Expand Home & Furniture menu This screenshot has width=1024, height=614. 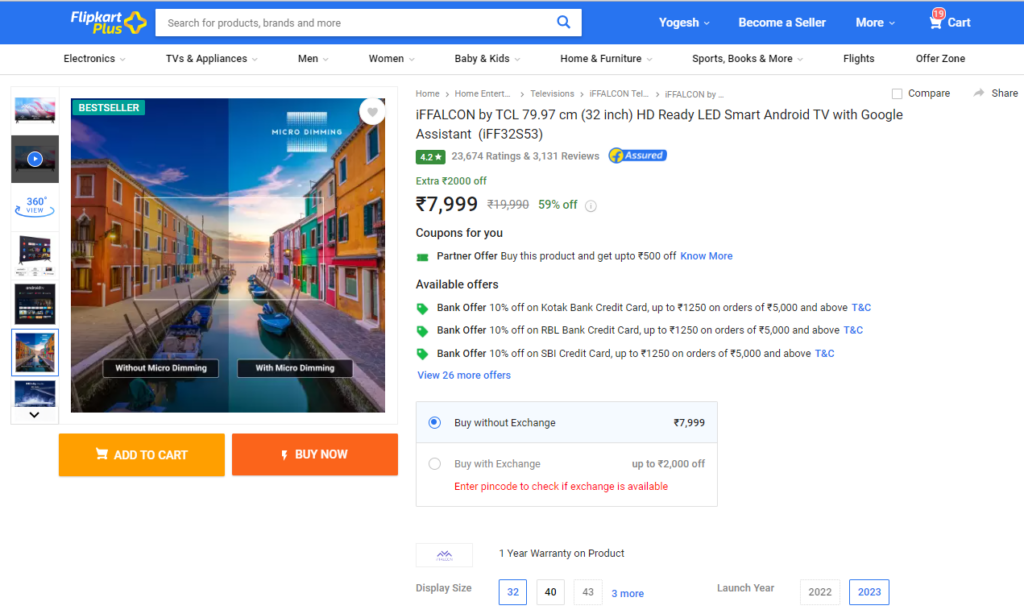point(606,59)
